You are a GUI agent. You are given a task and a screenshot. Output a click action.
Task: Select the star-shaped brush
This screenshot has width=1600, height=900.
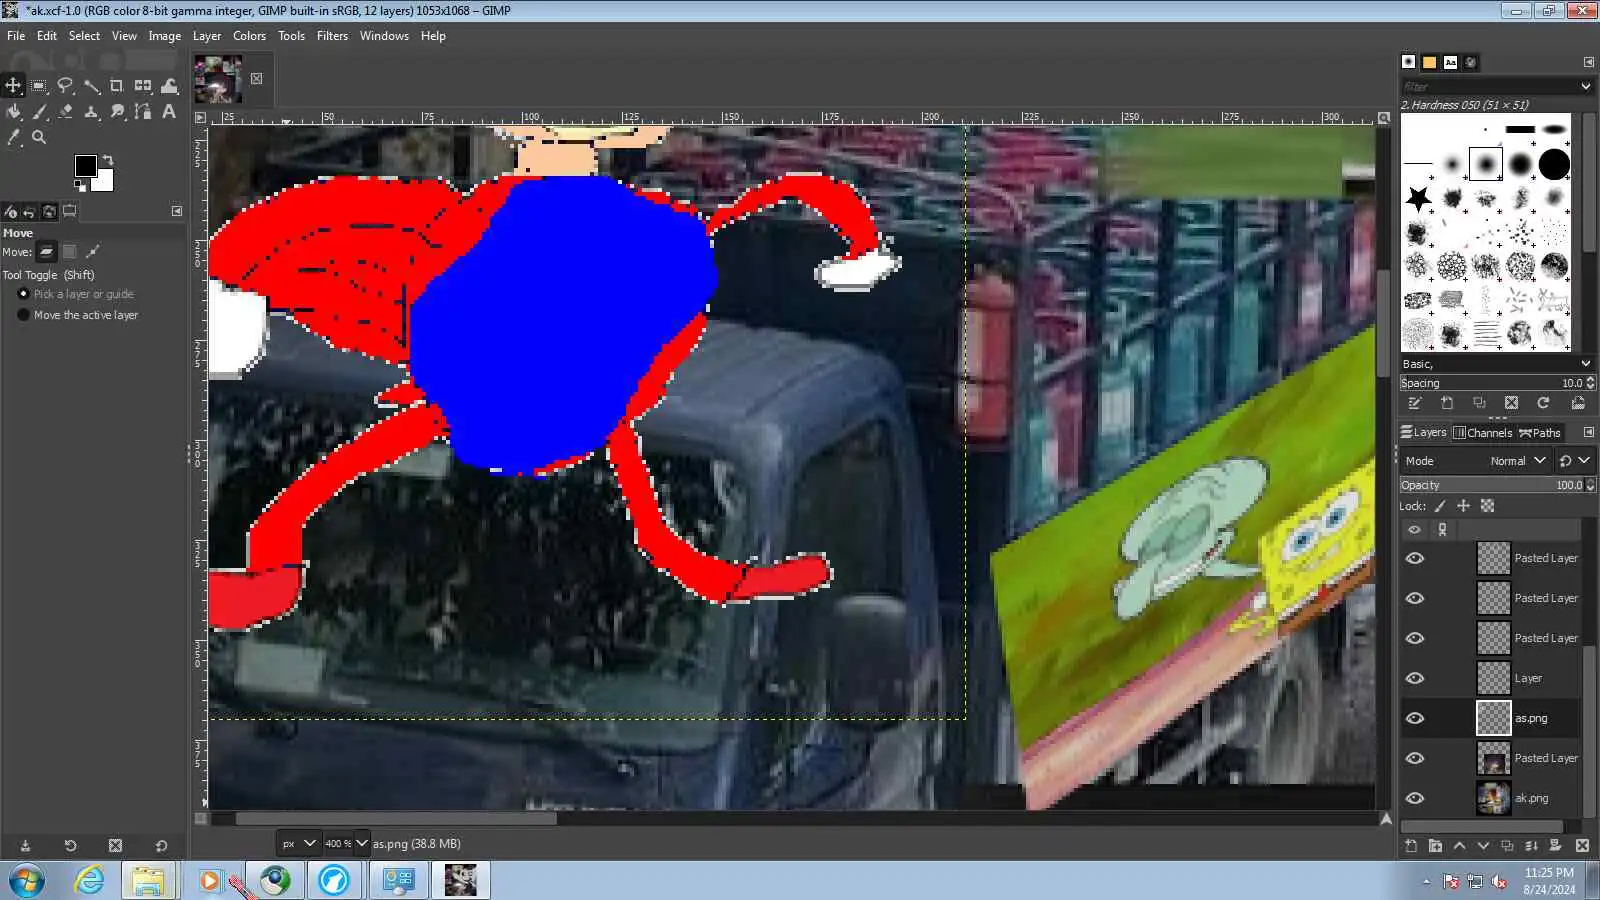coord(1418,198)
